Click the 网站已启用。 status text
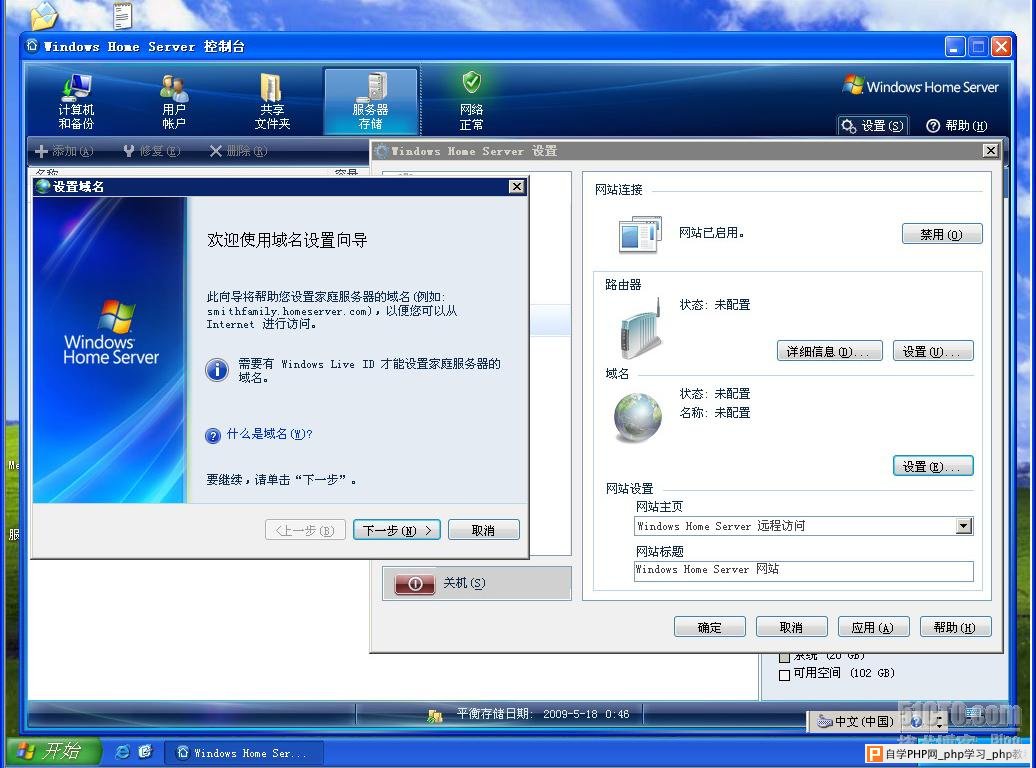The image size is (1036, 768). point(712,233)
